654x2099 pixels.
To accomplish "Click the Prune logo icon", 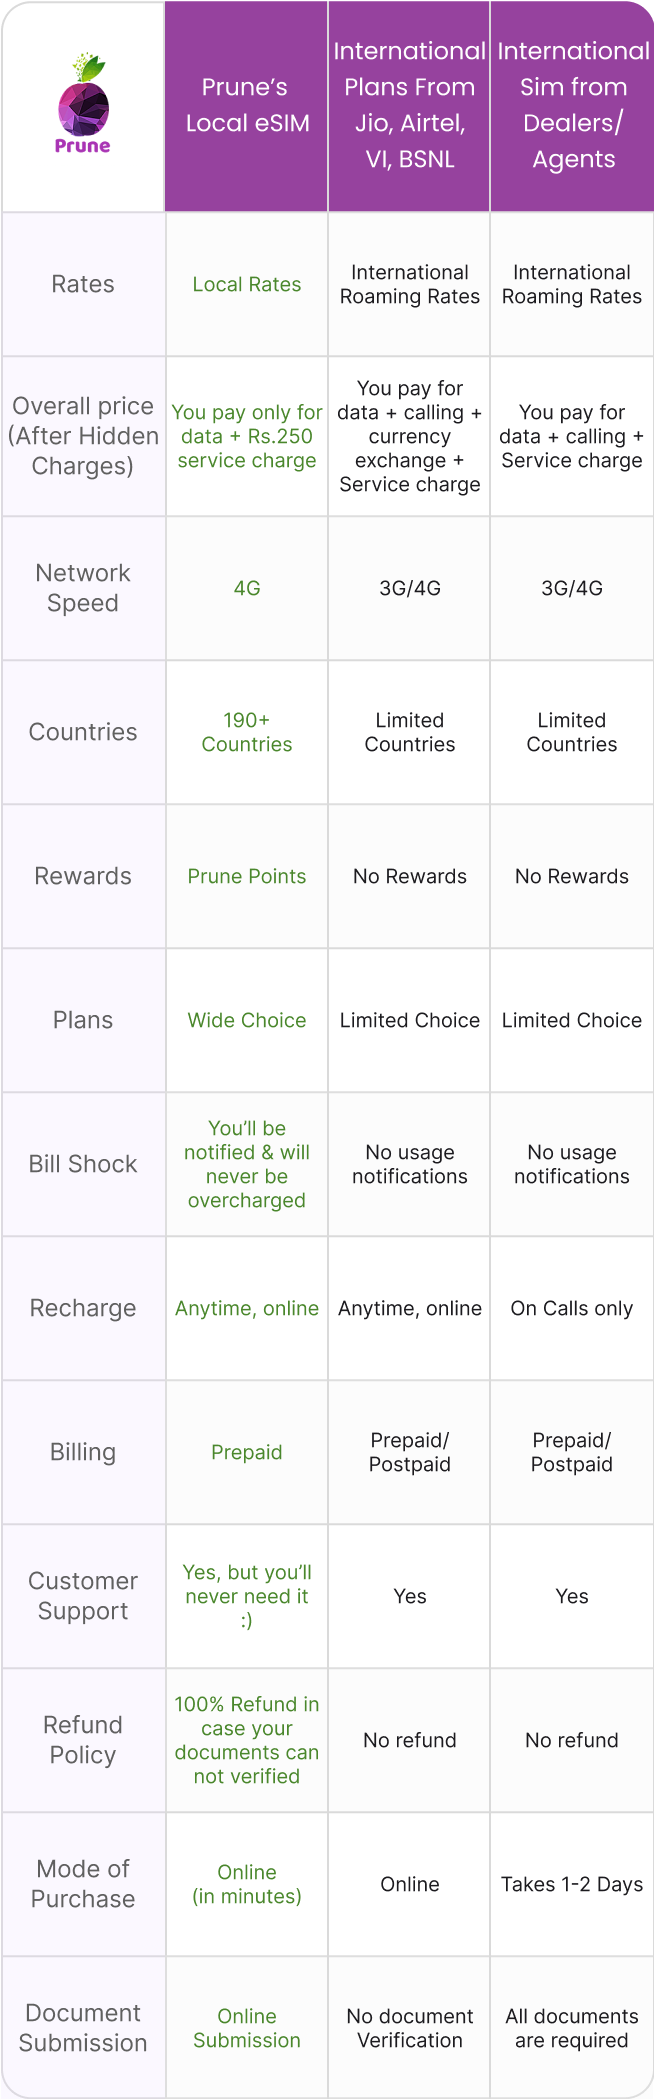I will click(83, 105).
